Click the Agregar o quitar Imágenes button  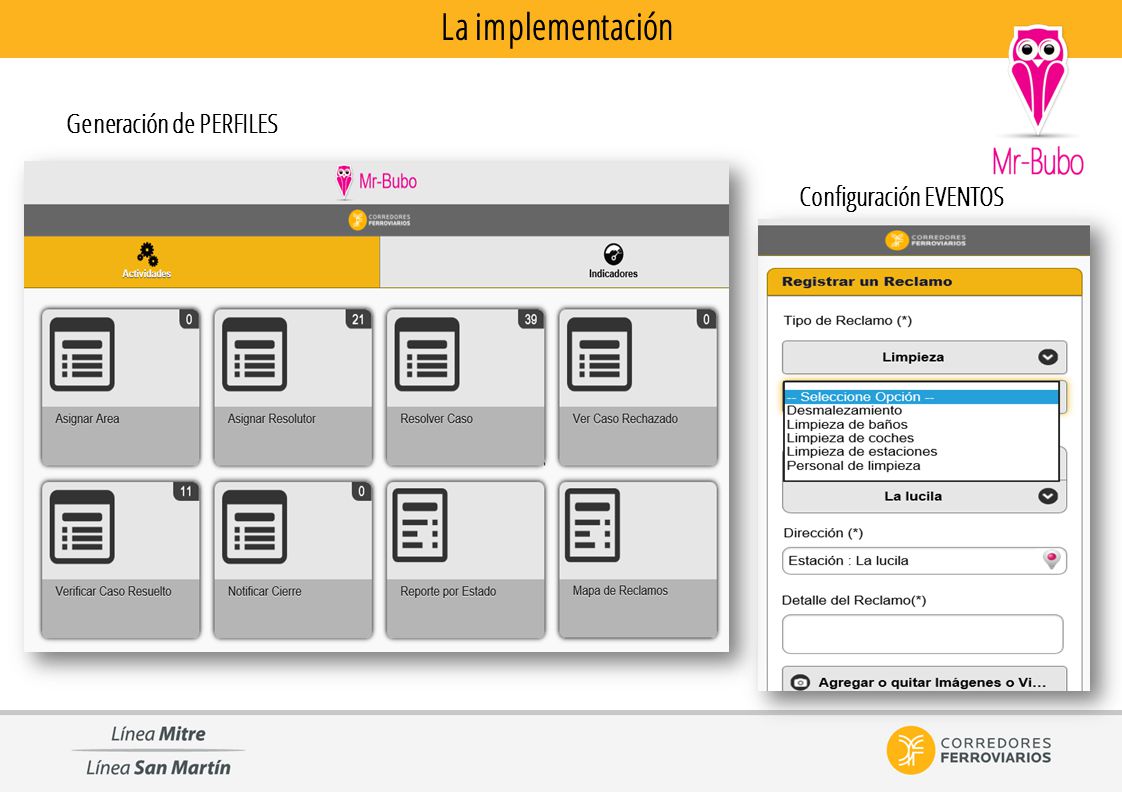924,679
